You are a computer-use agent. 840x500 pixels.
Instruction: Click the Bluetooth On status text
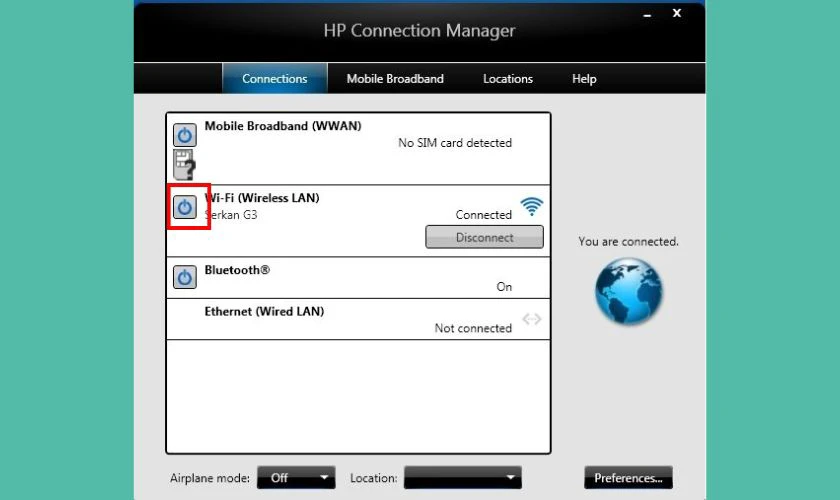[504, 287]
